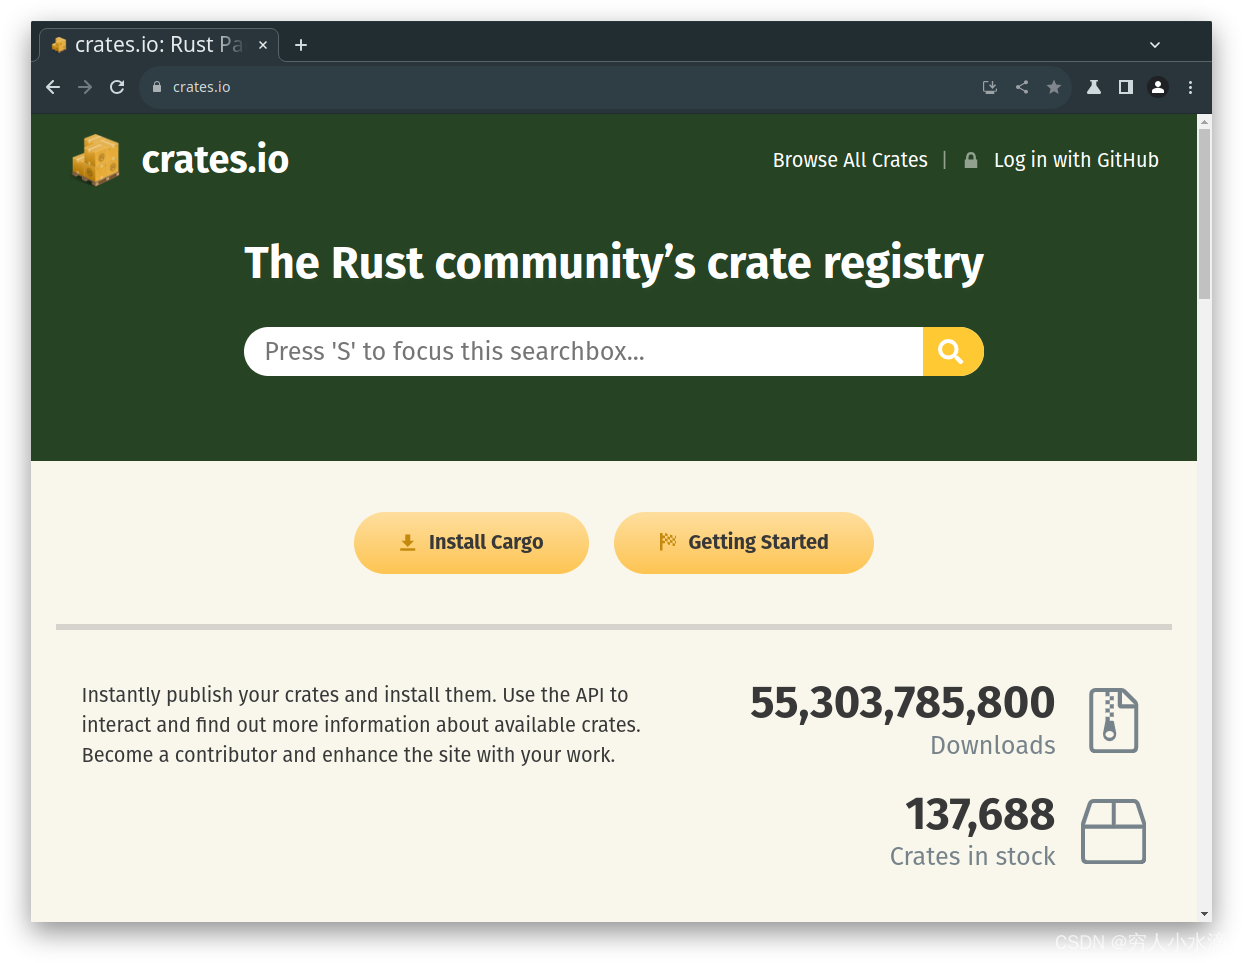Click the install app icon in address bar
Screen dimensions: 1243x963
click(990, 87)
